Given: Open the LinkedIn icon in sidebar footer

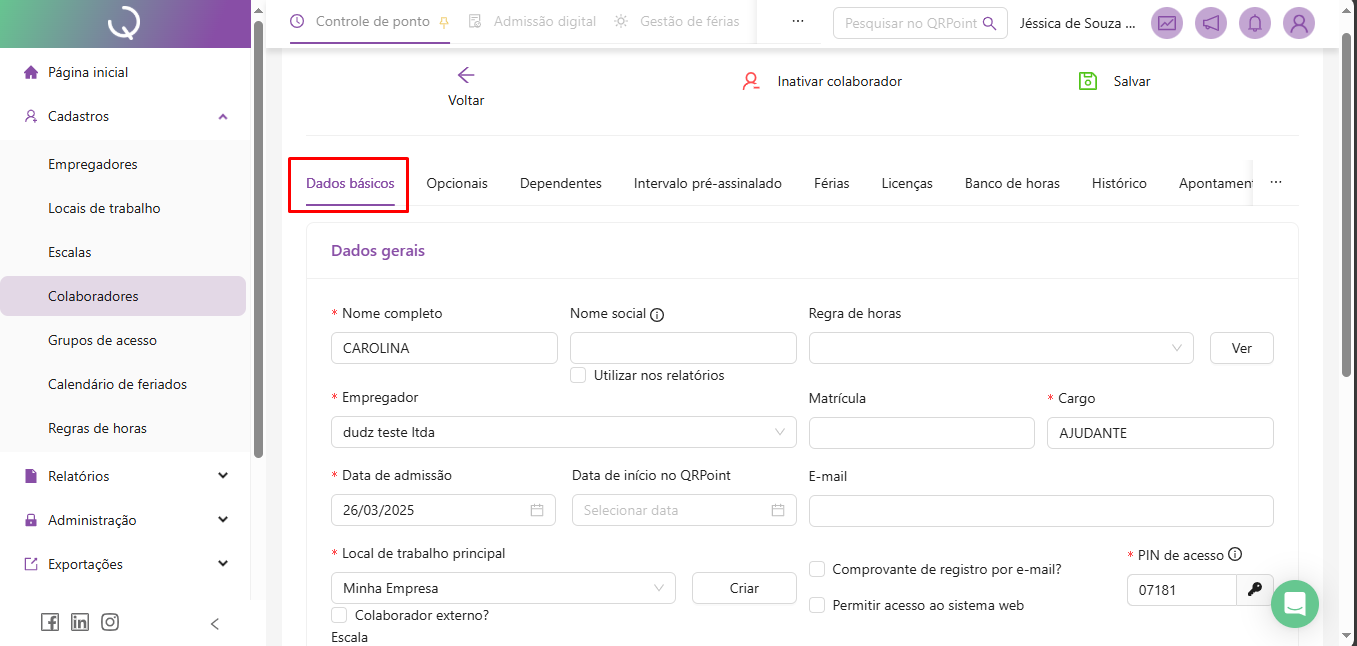Looking at the screenshot, I should pos(80,622).
